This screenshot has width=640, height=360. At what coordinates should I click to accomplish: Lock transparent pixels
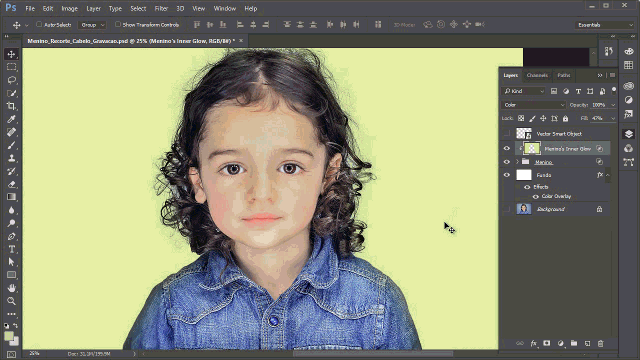(x=521, y=118)
